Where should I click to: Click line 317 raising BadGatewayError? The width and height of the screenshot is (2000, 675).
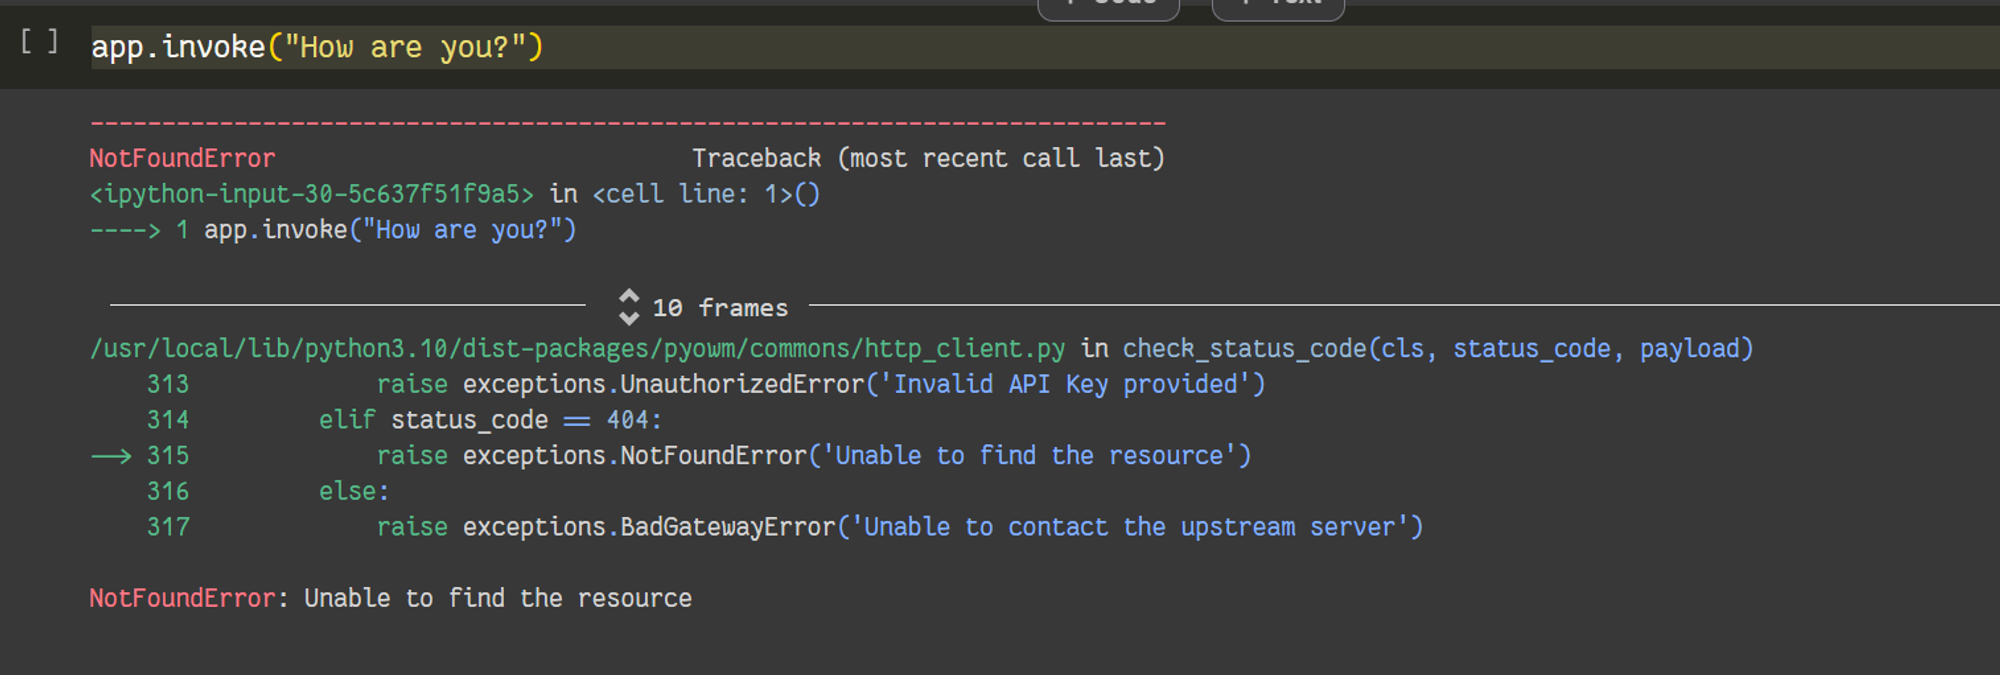point(784,527)
